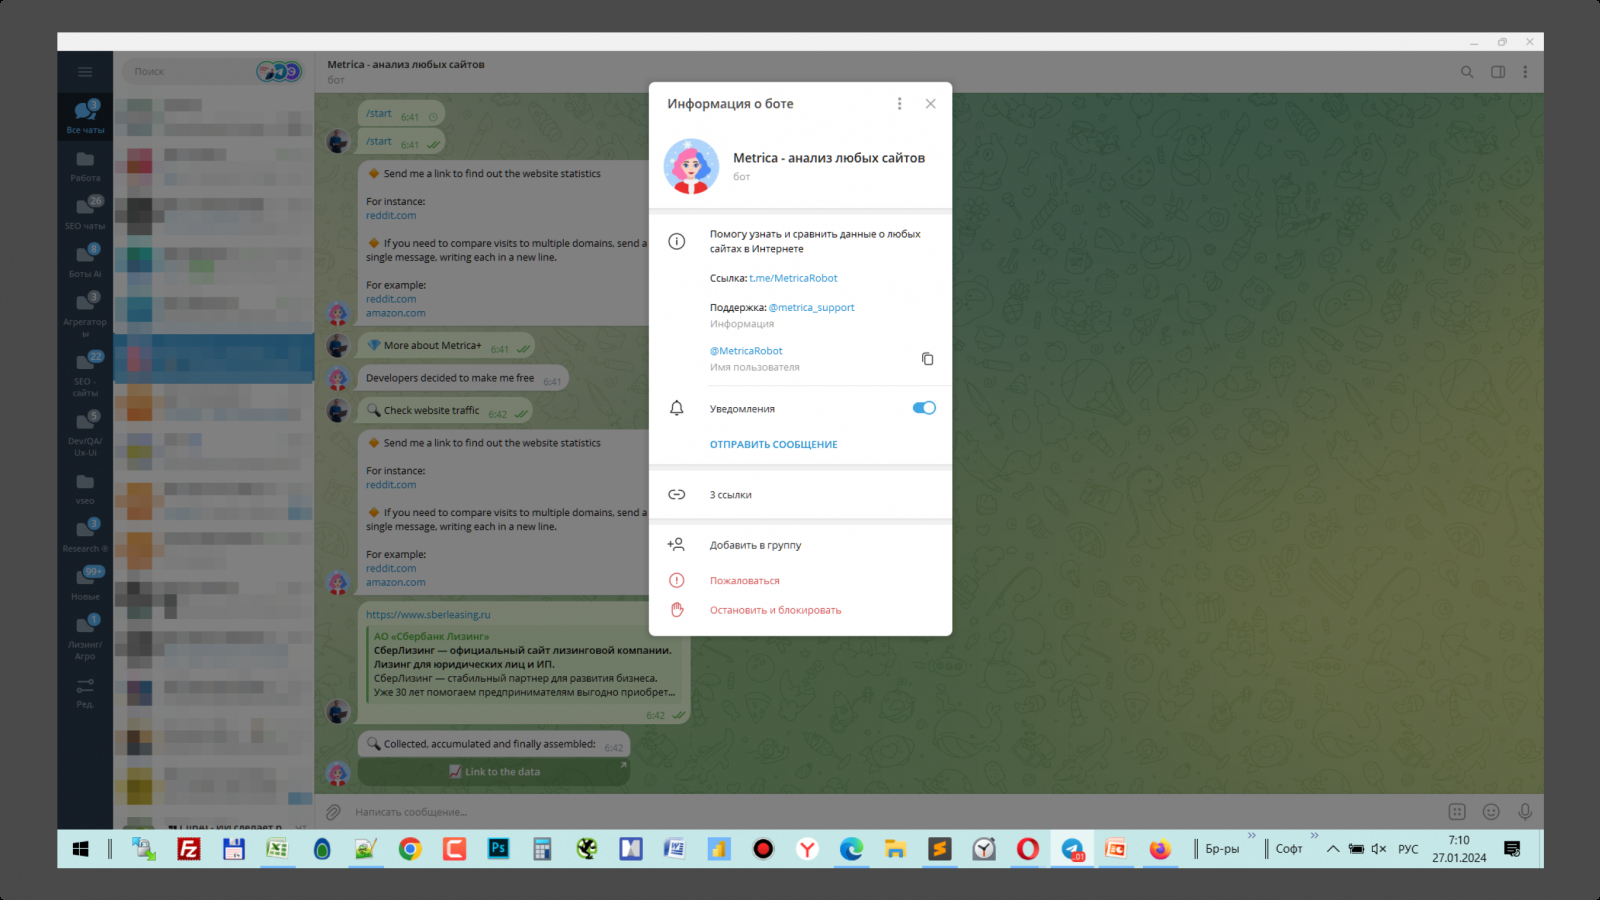
Task: Switch the РУС input language
Action: 1408,849
